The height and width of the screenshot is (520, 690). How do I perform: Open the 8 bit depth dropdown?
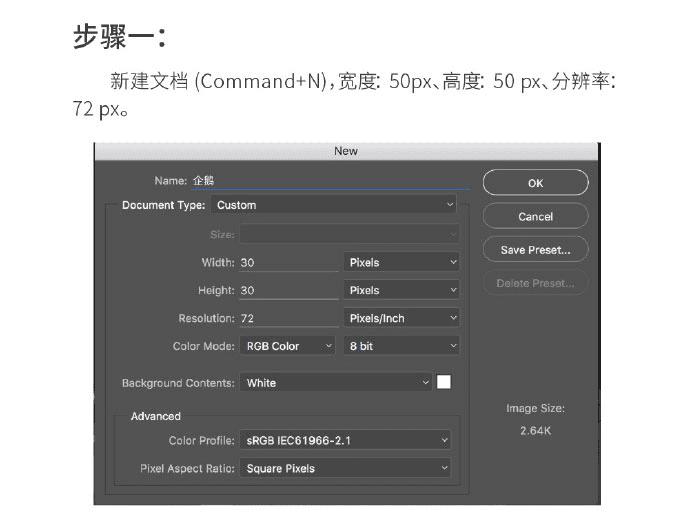(401, 346)
